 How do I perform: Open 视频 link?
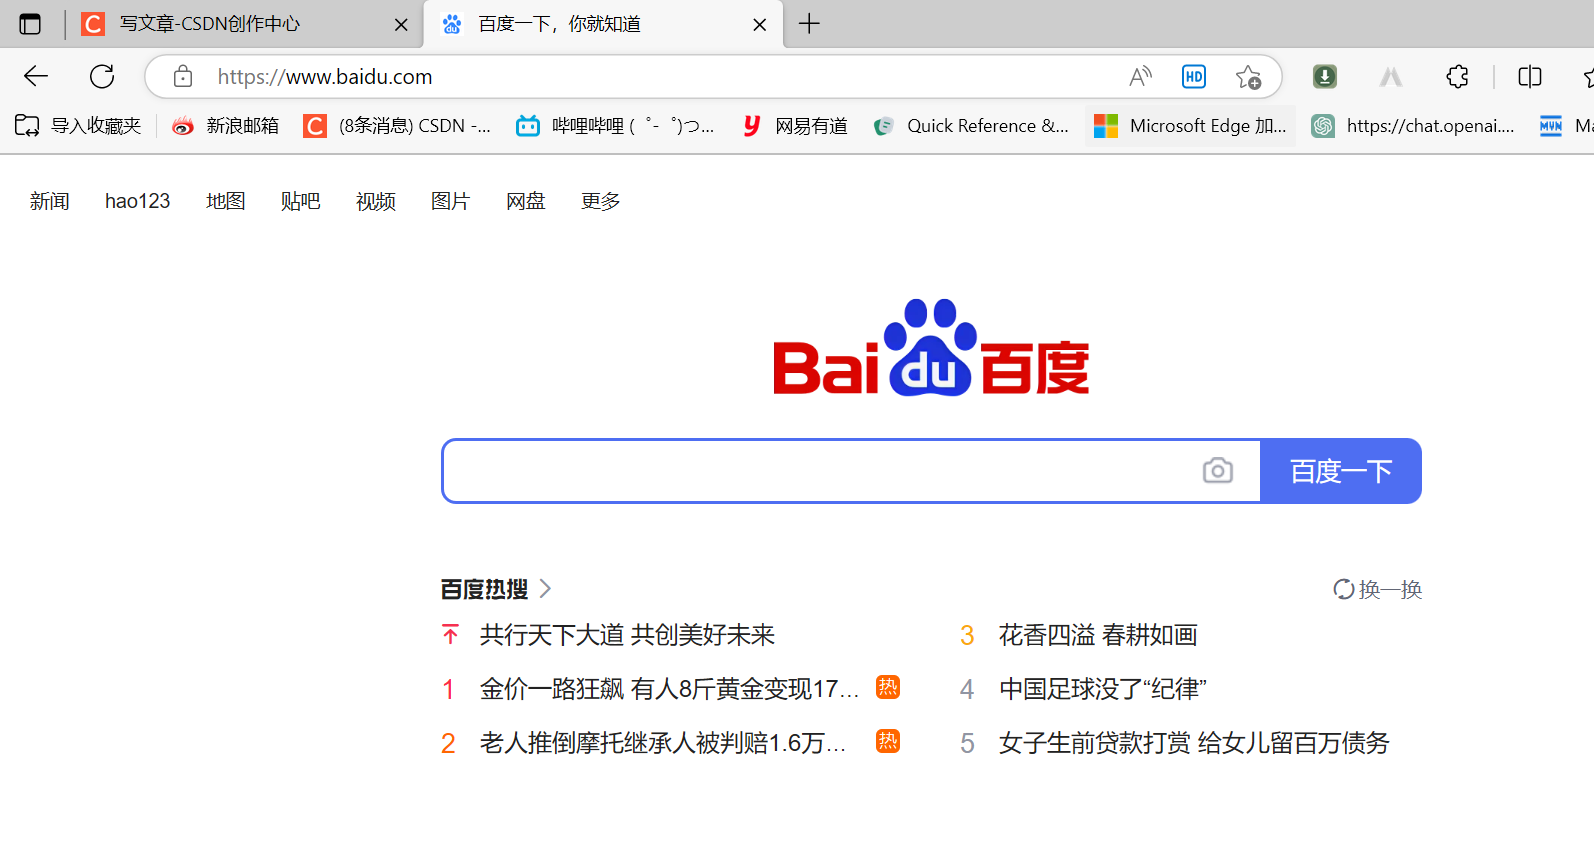point(376,201)
